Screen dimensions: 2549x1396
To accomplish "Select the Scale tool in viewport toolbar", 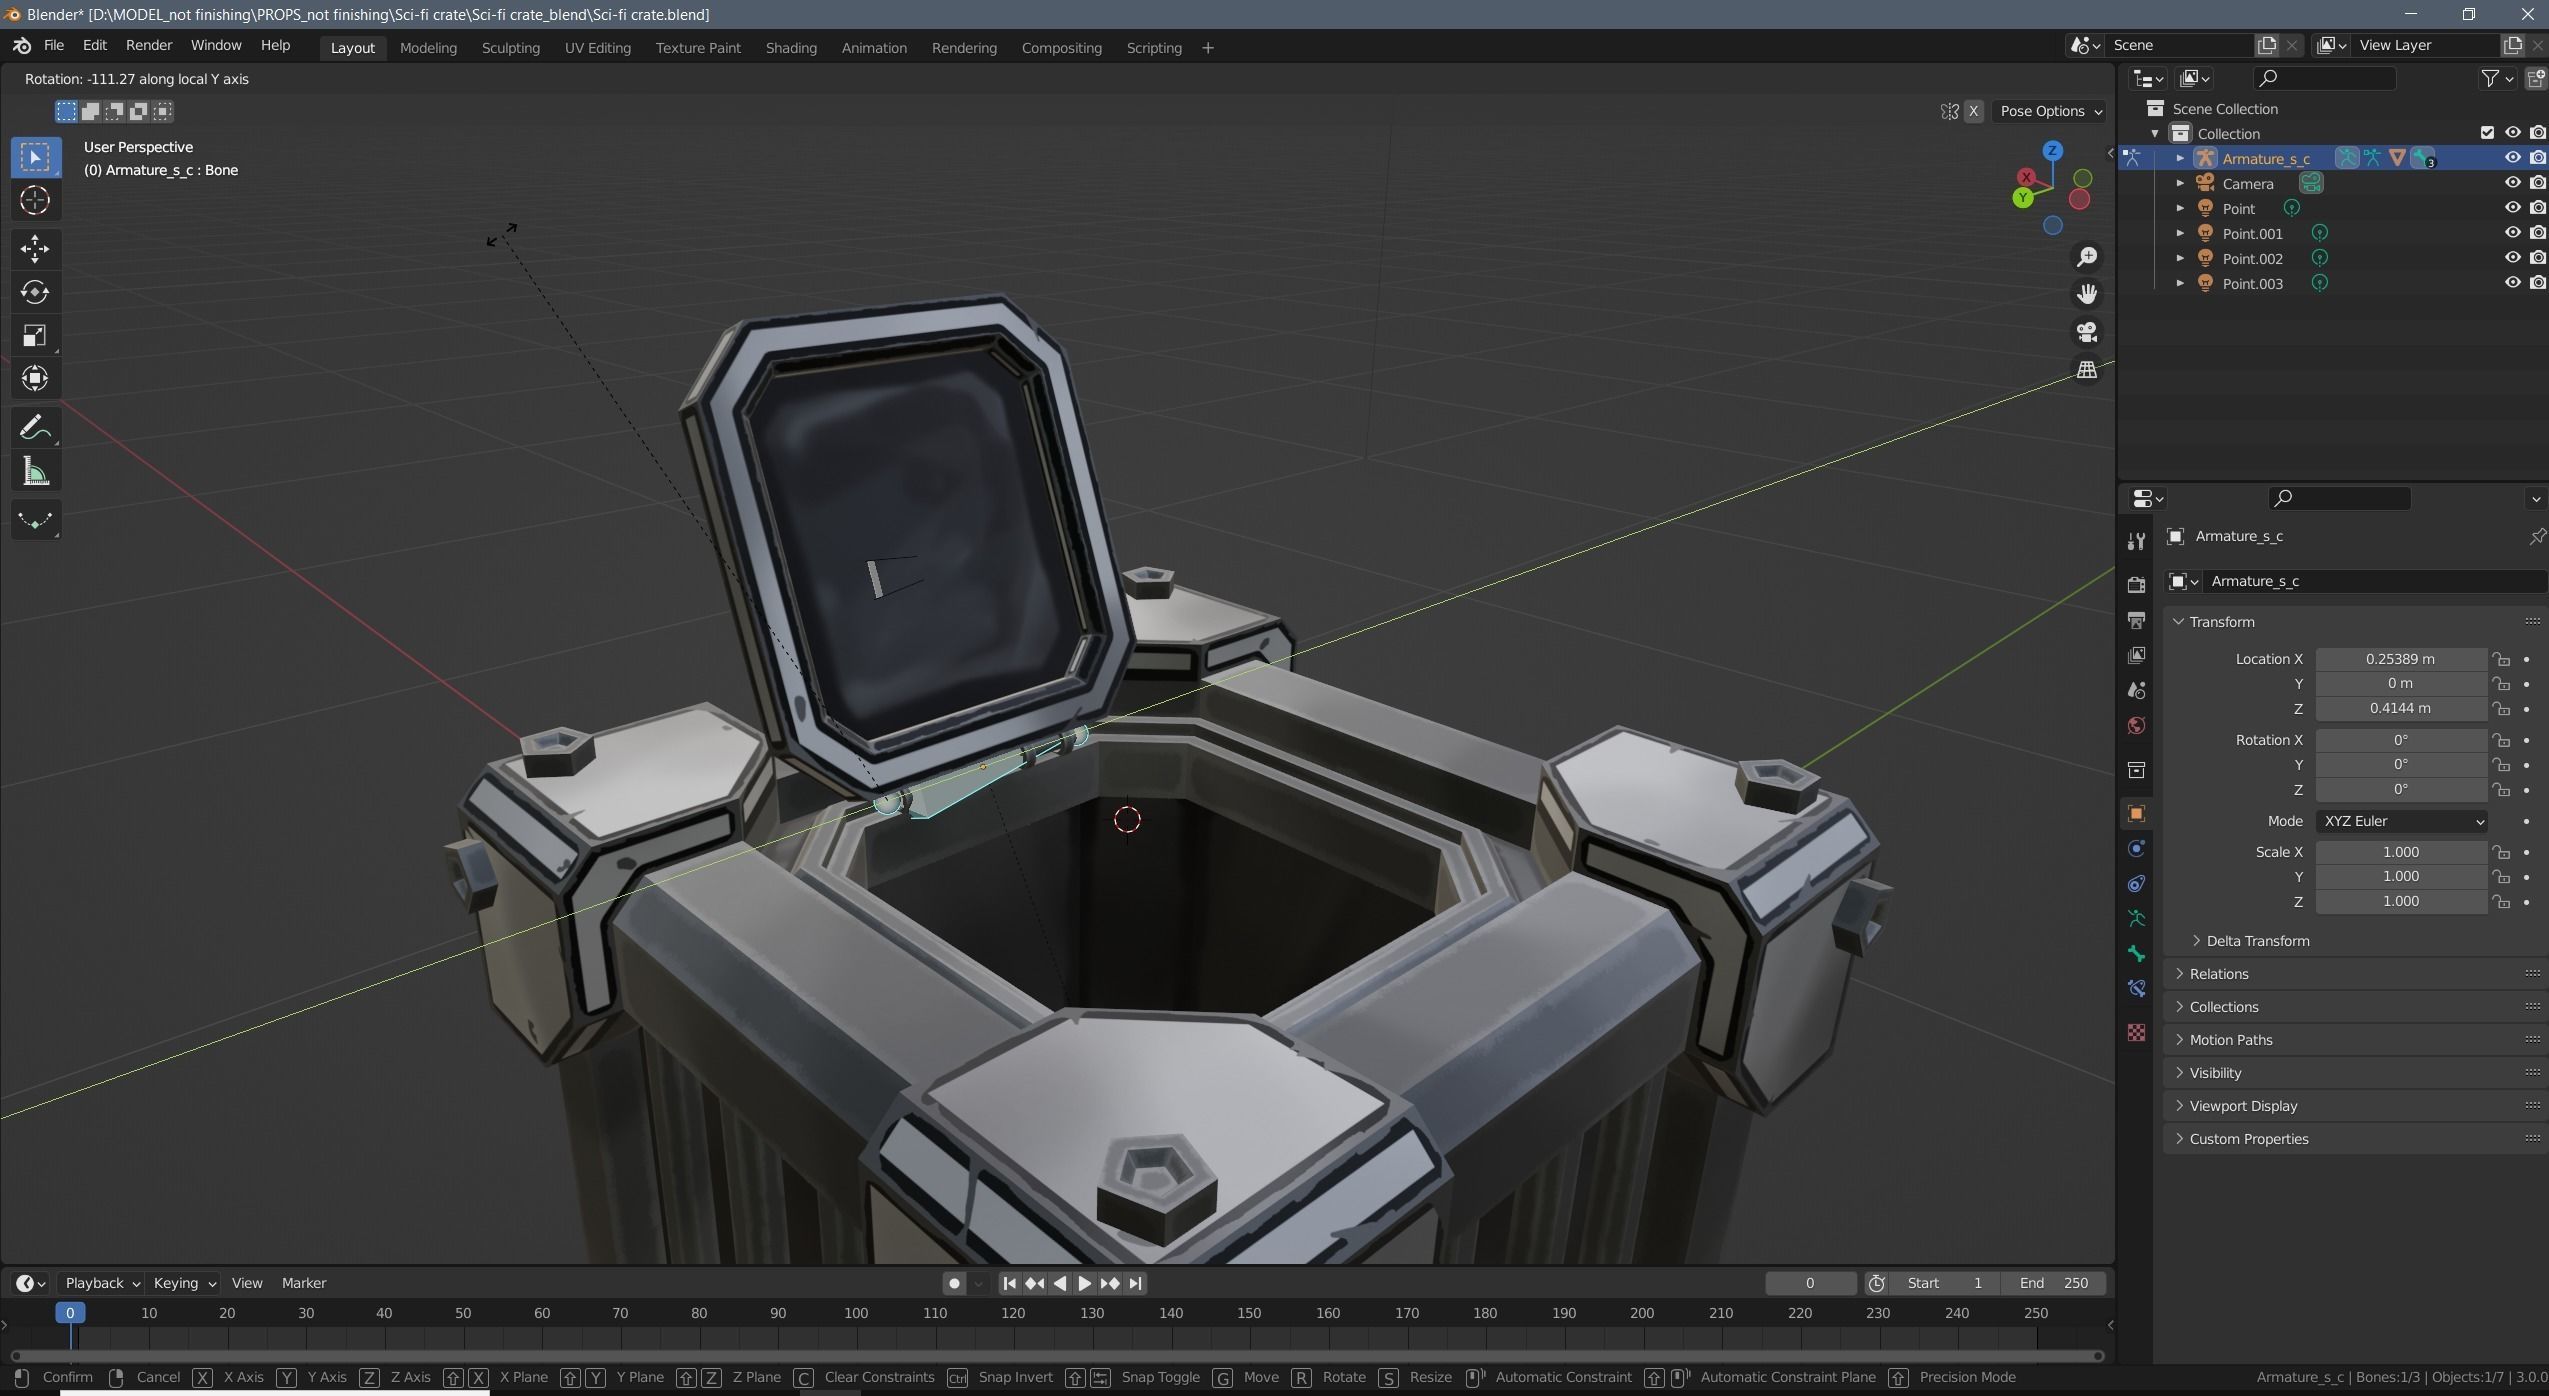I will (x=35, y=335).
